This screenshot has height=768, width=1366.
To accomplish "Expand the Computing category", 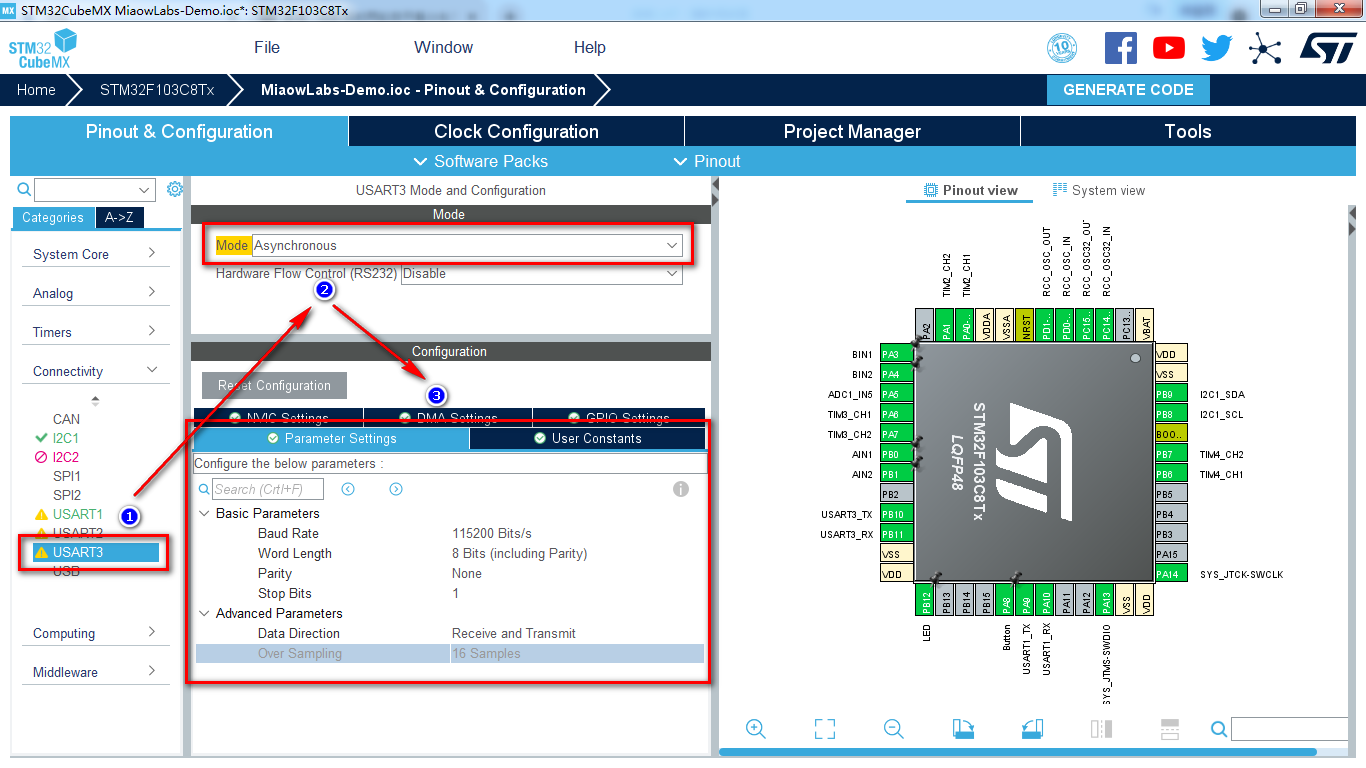I will tap(95, 633).
